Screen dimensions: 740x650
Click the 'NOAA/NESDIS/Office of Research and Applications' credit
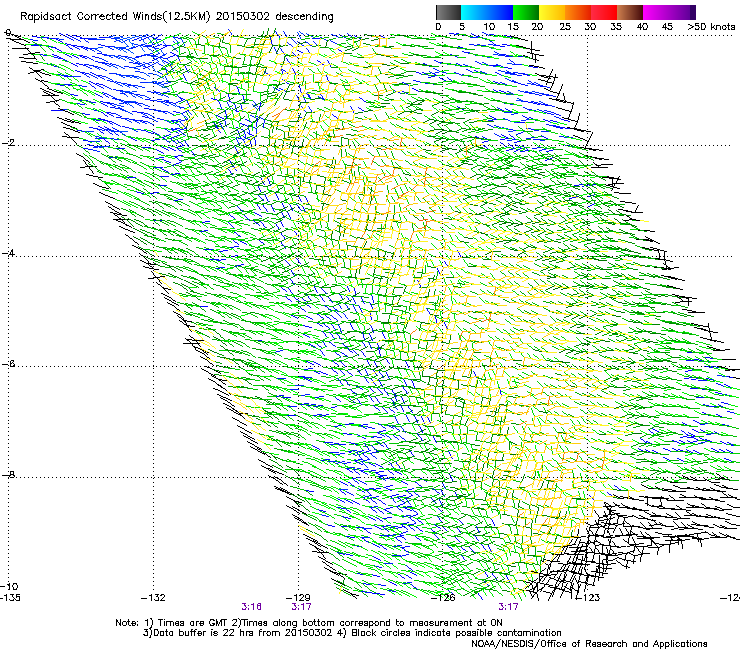tap(589, 644)
